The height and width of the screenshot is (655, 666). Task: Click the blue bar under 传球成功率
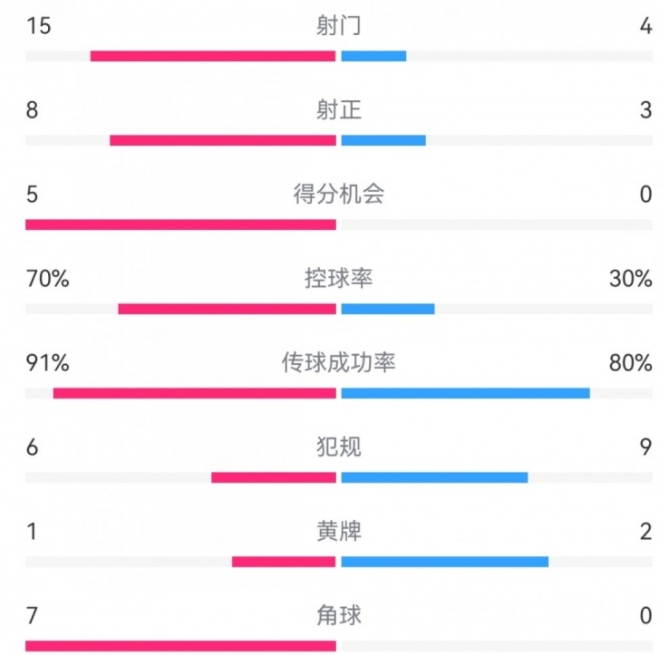(x=465, y=393)
